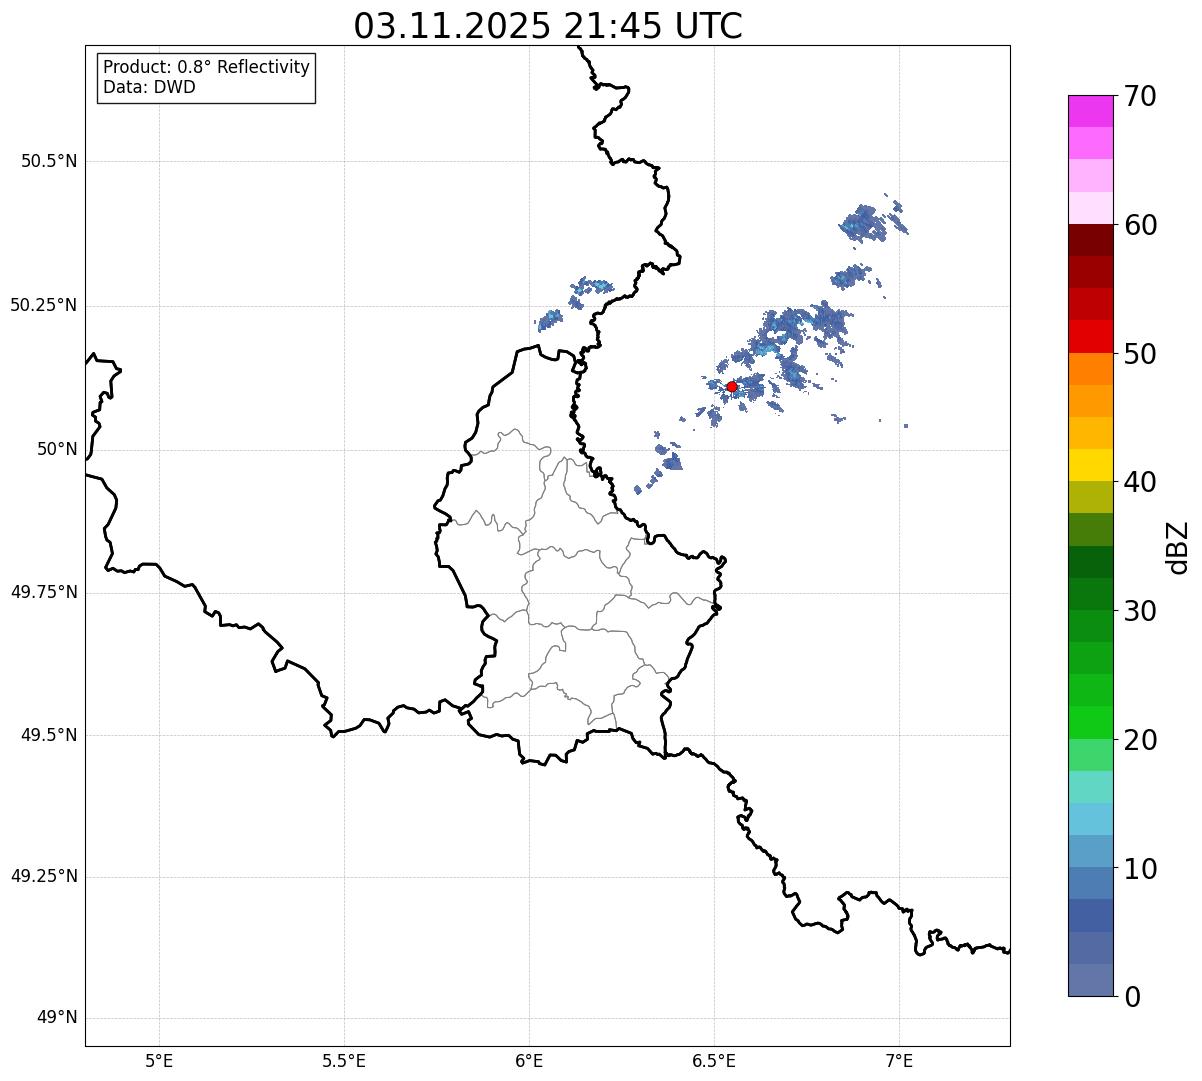Viewport: 1202px width, 1081px height.
Task: Click the bright green 20 dBZ swatch
Action: pyautogui.click(x=1091, y=722)
